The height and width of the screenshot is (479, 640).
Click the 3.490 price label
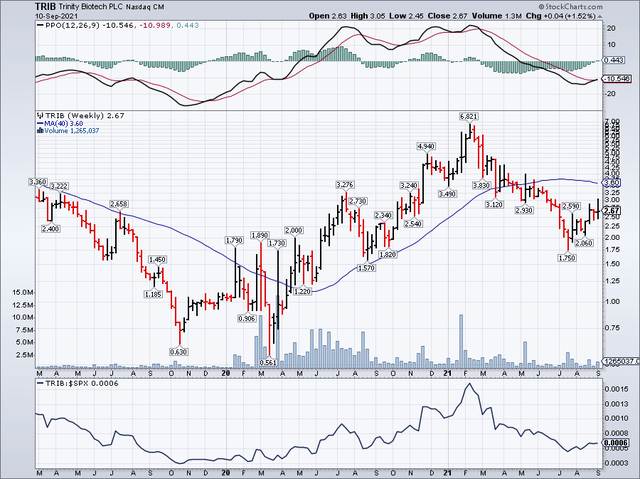coord(447,194)
